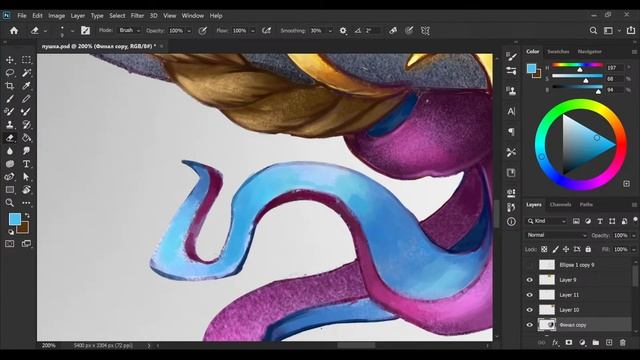Open the tool preset picker arrow
This screenshot has height=360, width=640.
[x=45, y=31]
